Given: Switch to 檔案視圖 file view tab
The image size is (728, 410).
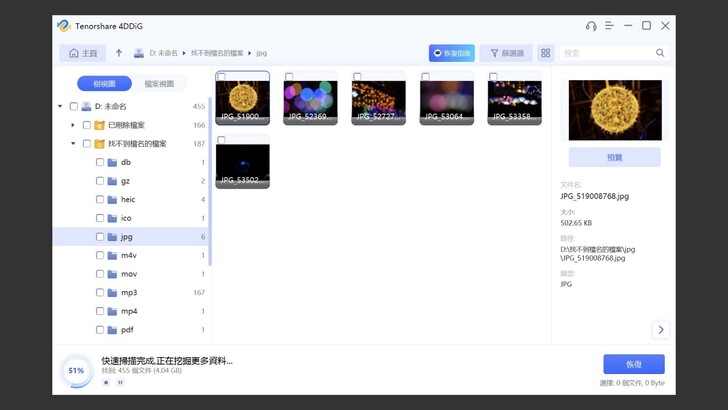Looking at the screenshot, I should coord(159,84).
